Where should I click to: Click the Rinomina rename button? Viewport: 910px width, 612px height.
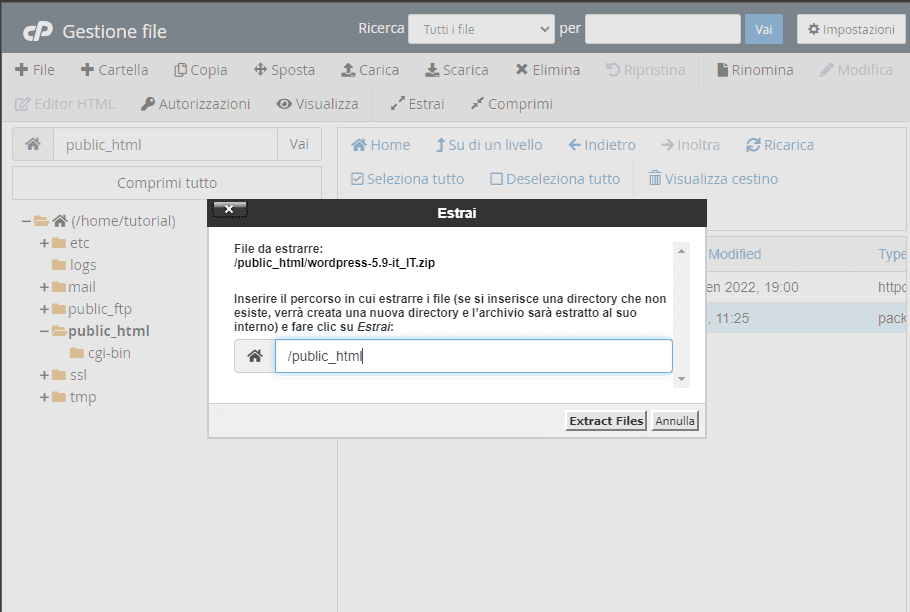755,70
